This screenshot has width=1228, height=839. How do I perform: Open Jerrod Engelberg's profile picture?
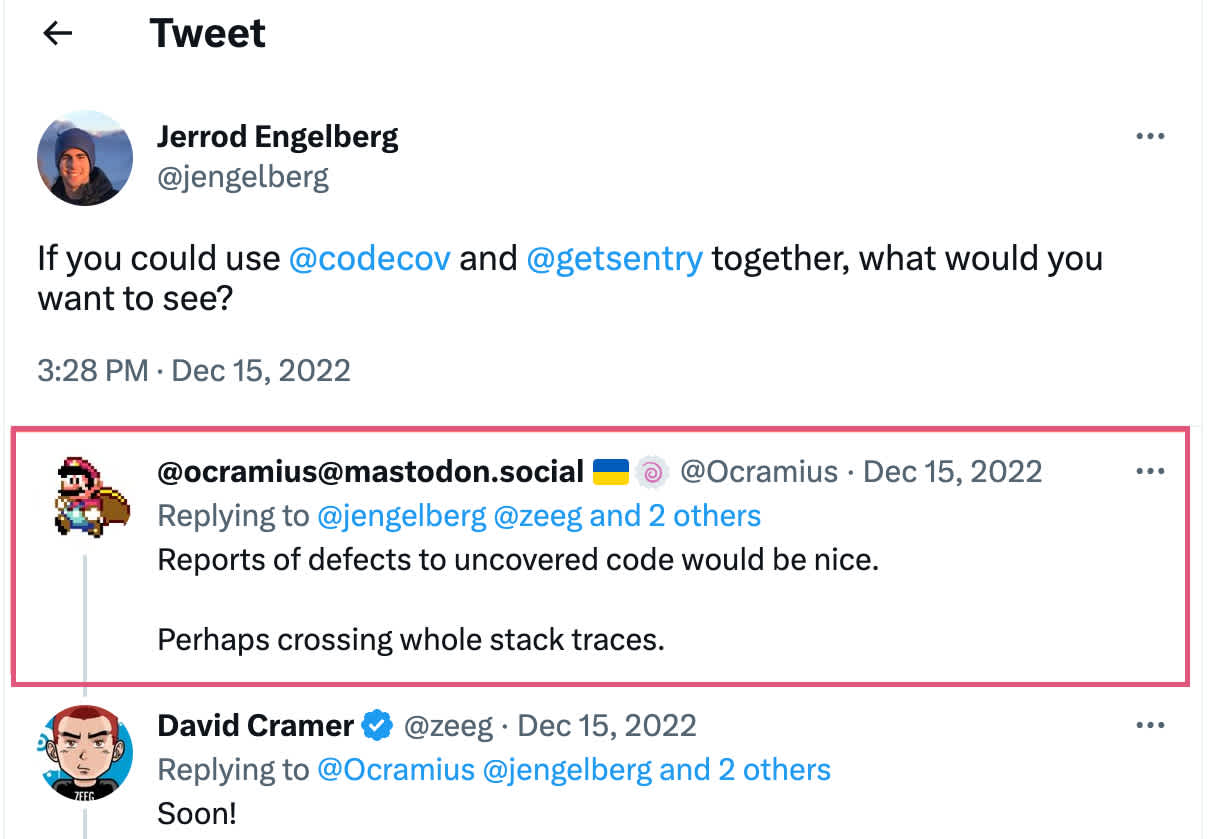click(x=85, y=158)
